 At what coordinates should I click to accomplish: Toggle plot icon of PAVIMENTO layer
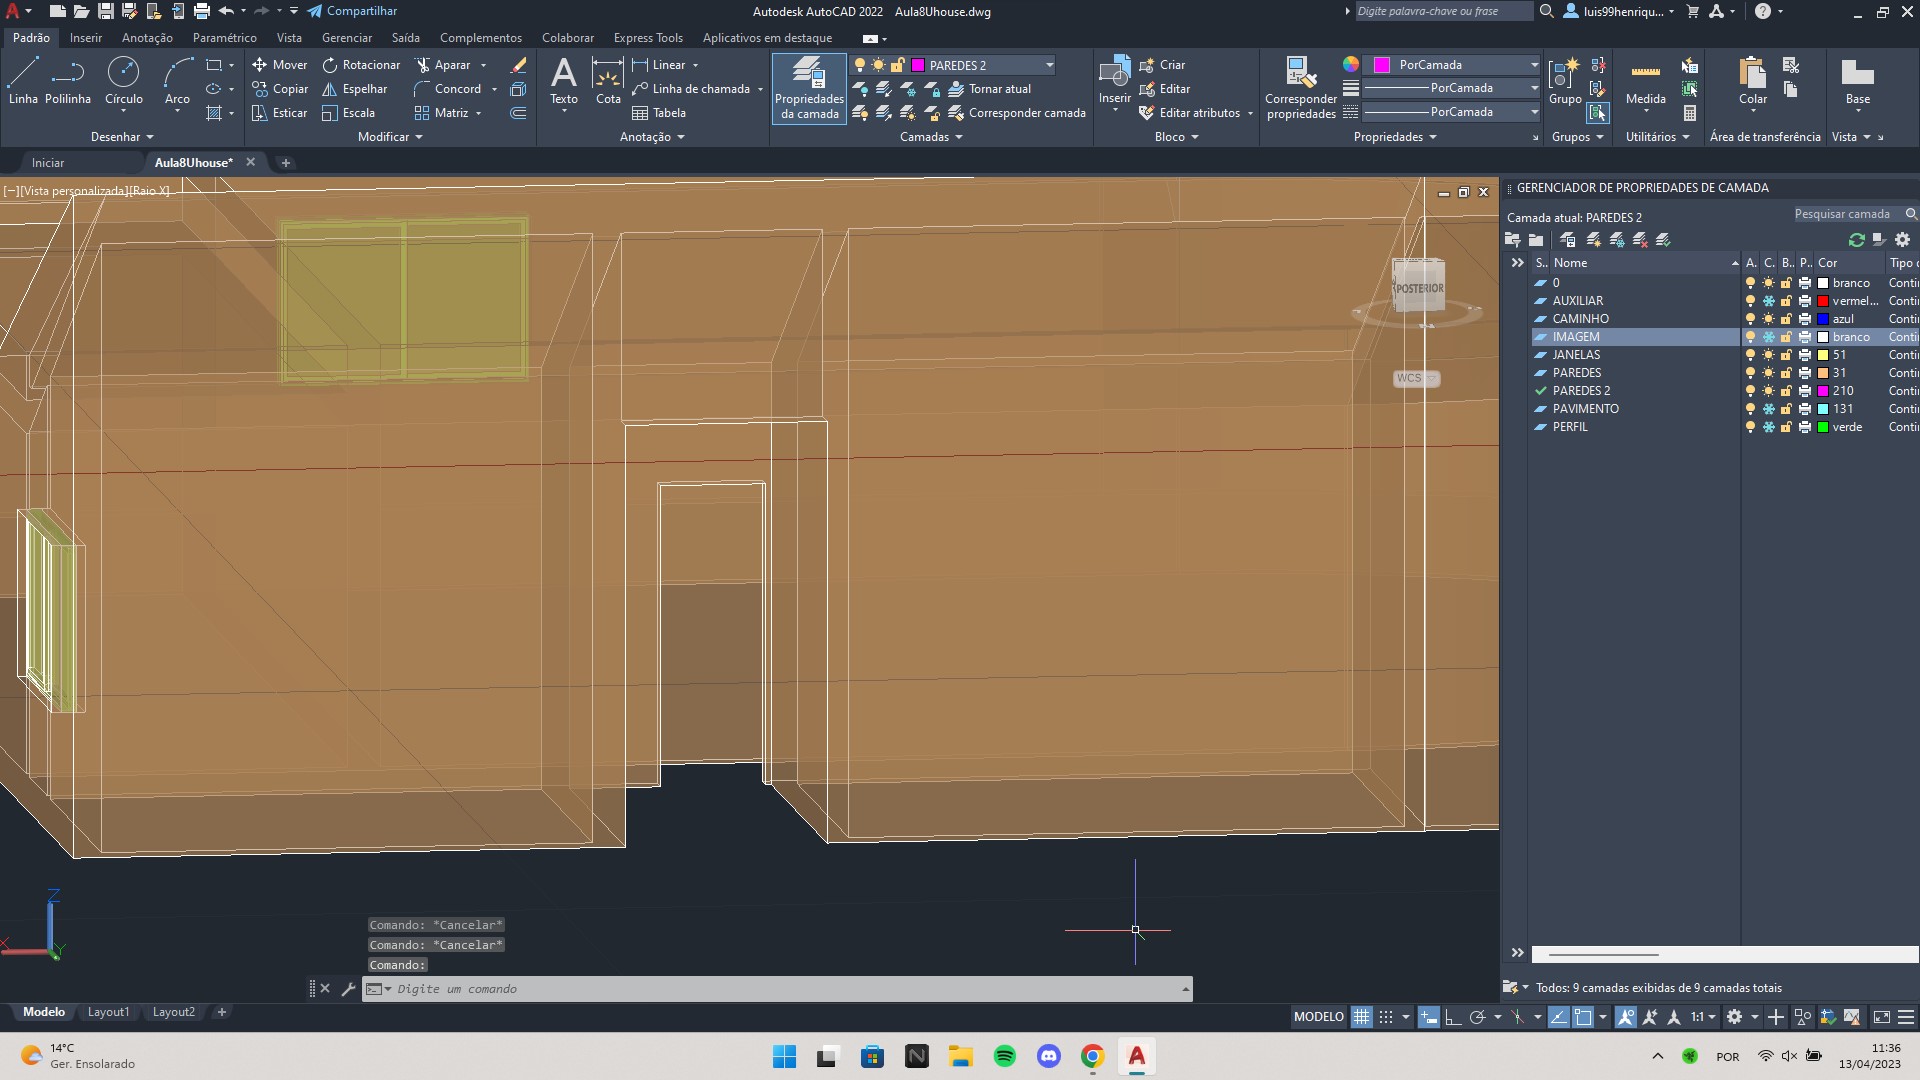1805,409
